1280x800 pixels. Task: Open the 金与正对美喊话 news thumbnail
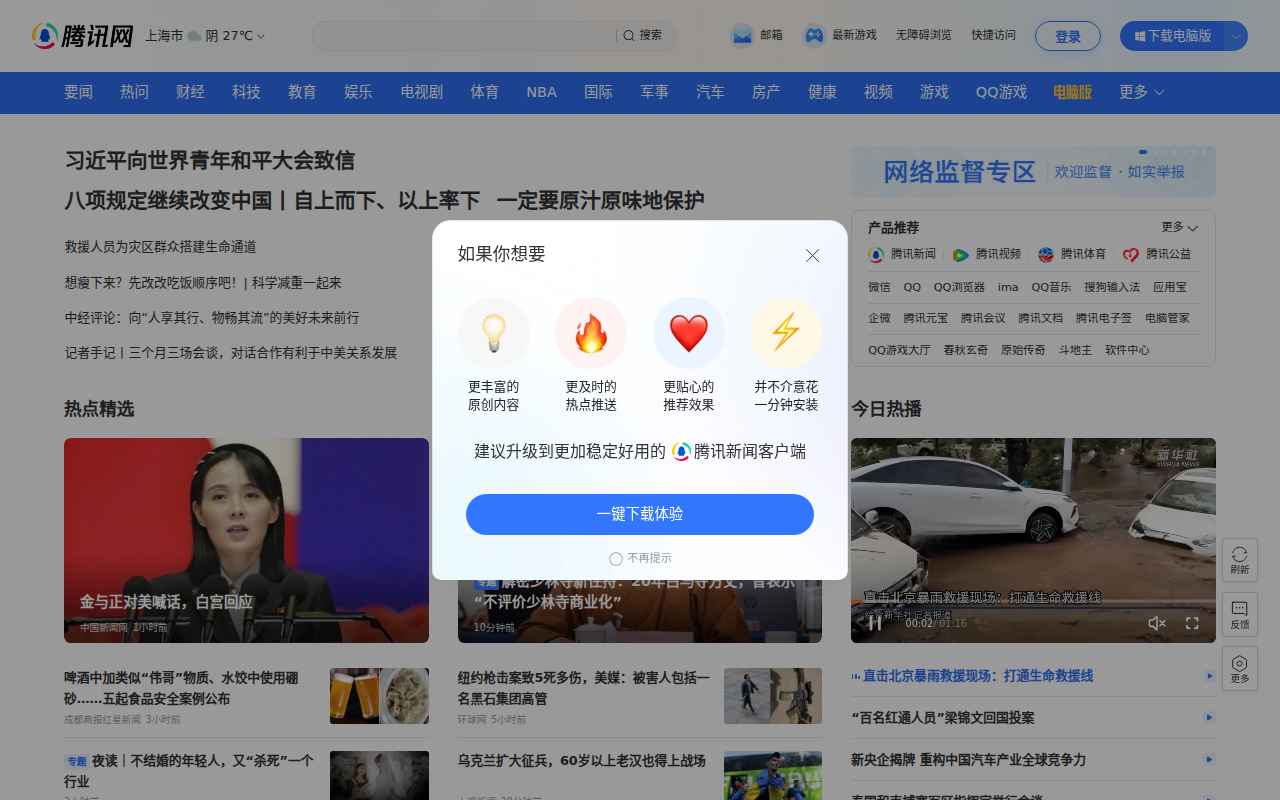(246, 540)
